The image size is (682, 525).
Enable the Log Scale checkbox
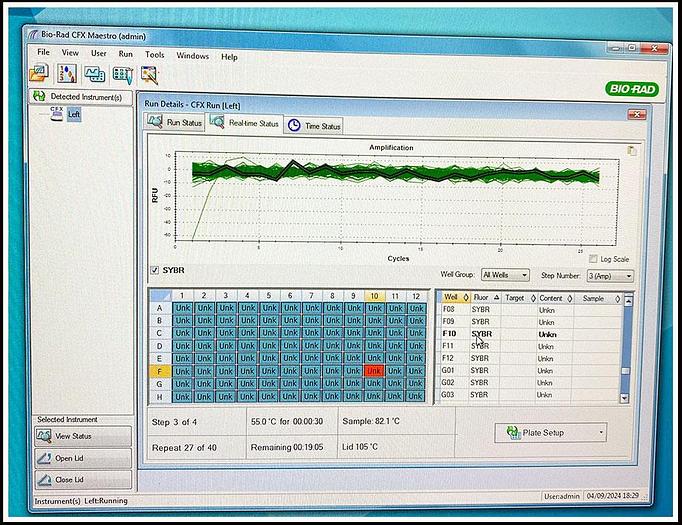click(593, 259)
